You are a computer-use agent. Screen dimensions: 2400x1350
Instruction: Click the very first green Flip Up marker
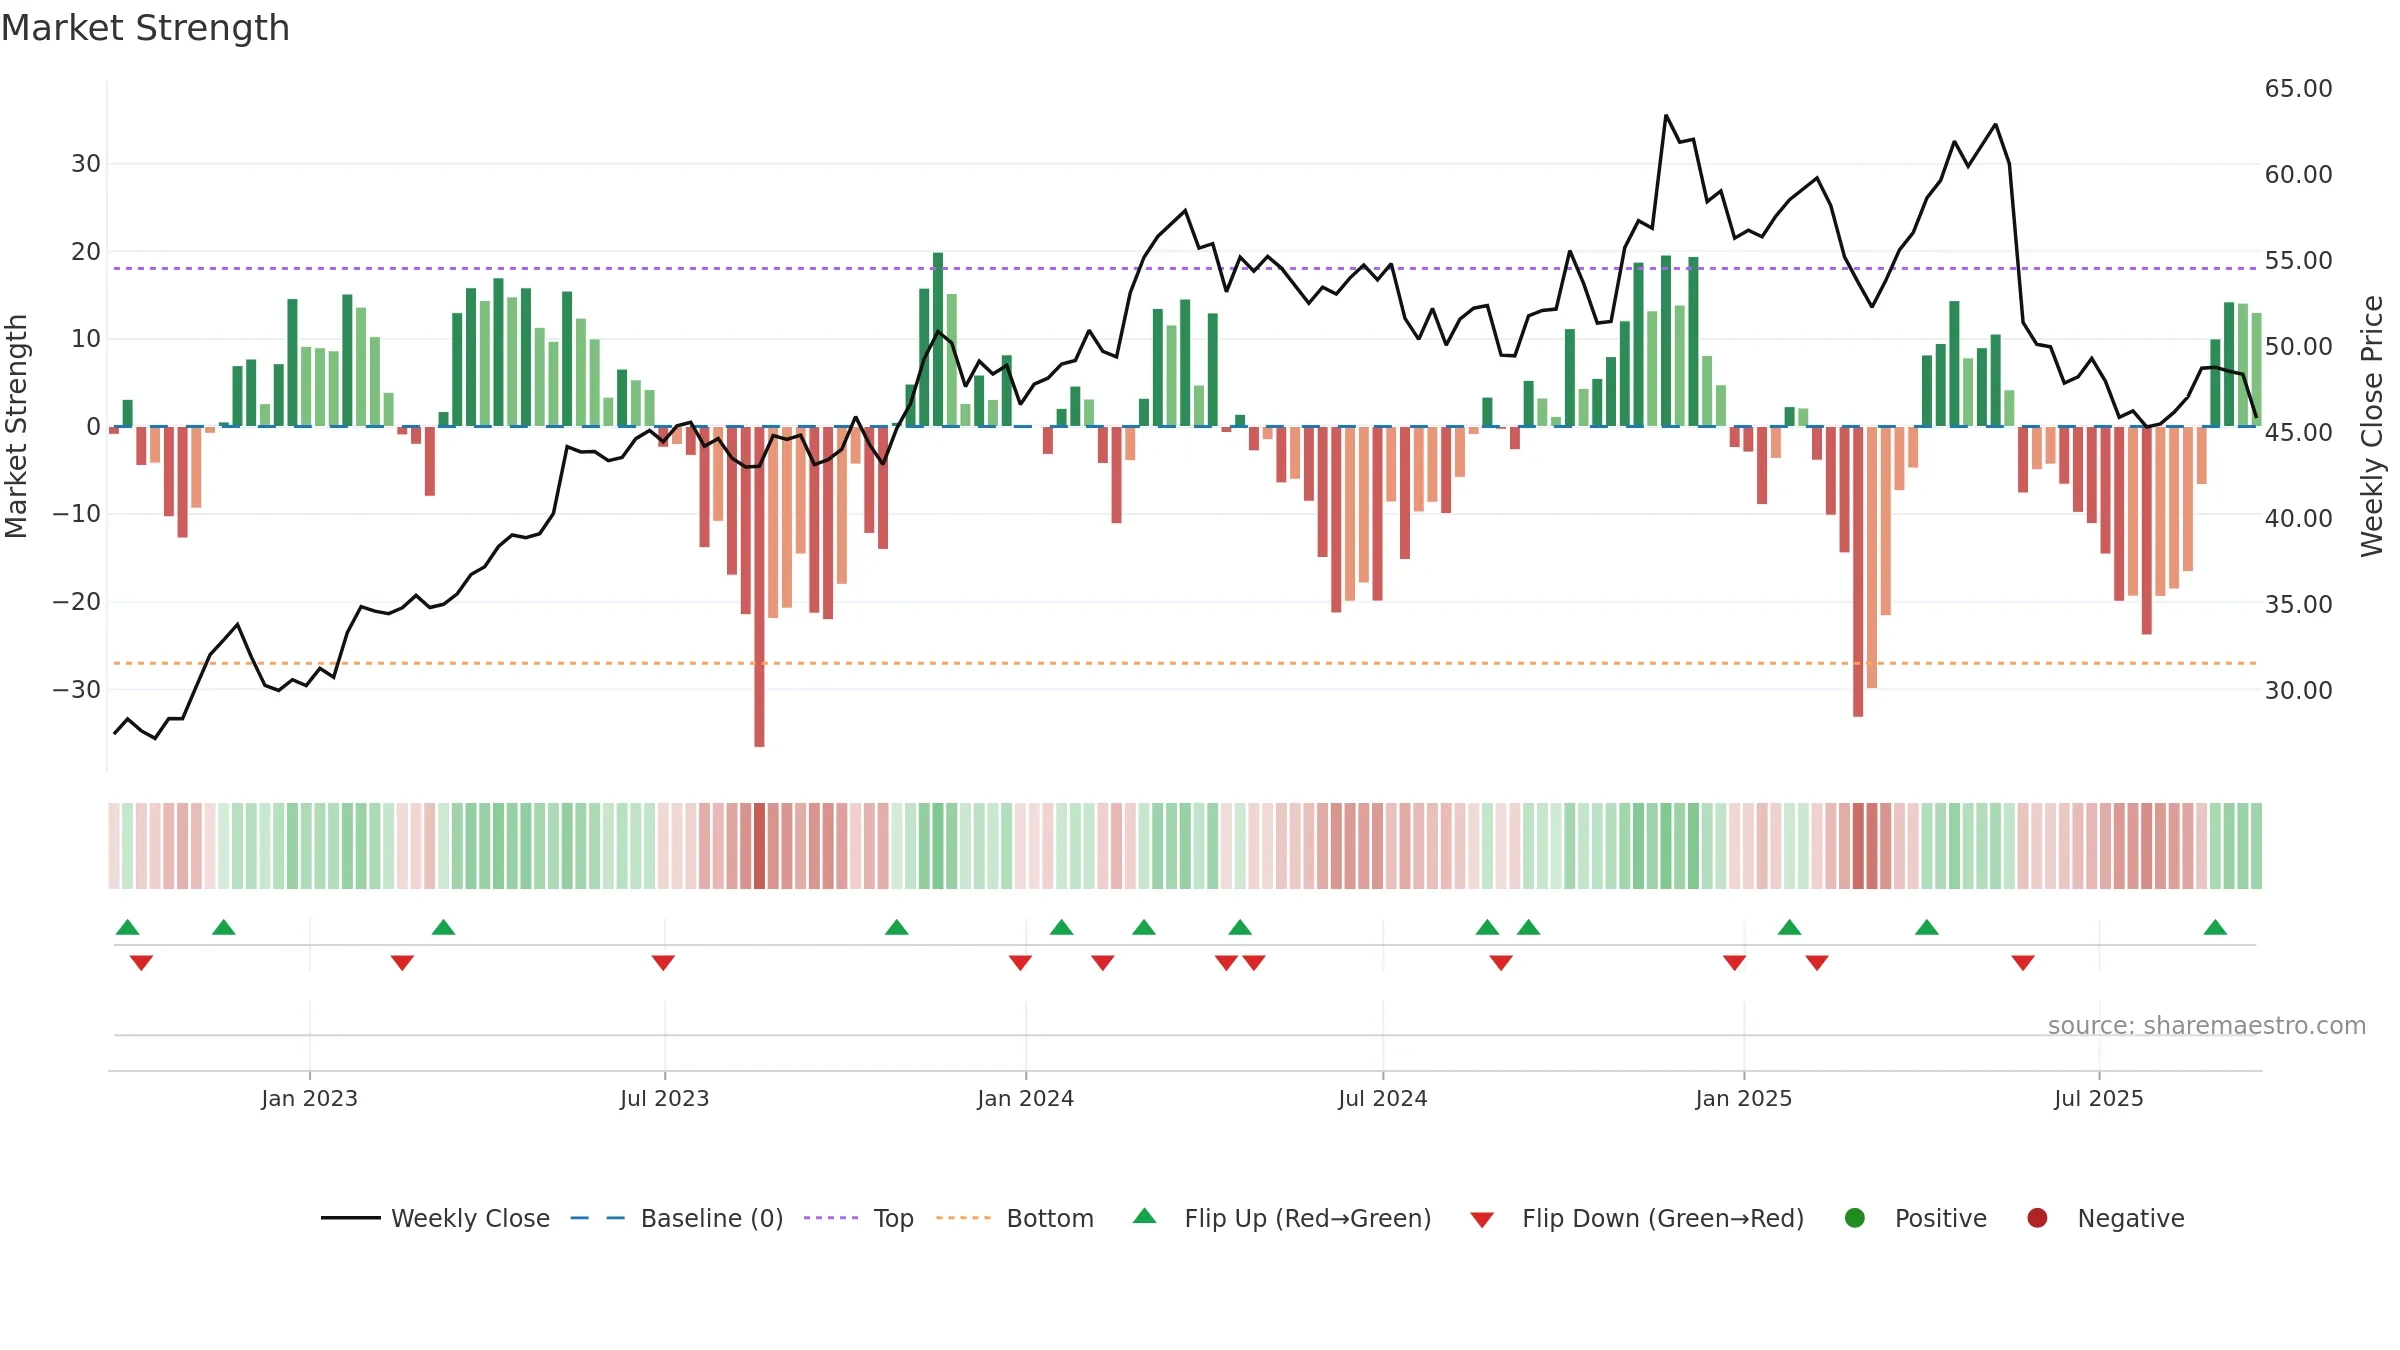(x=127, y=927)
